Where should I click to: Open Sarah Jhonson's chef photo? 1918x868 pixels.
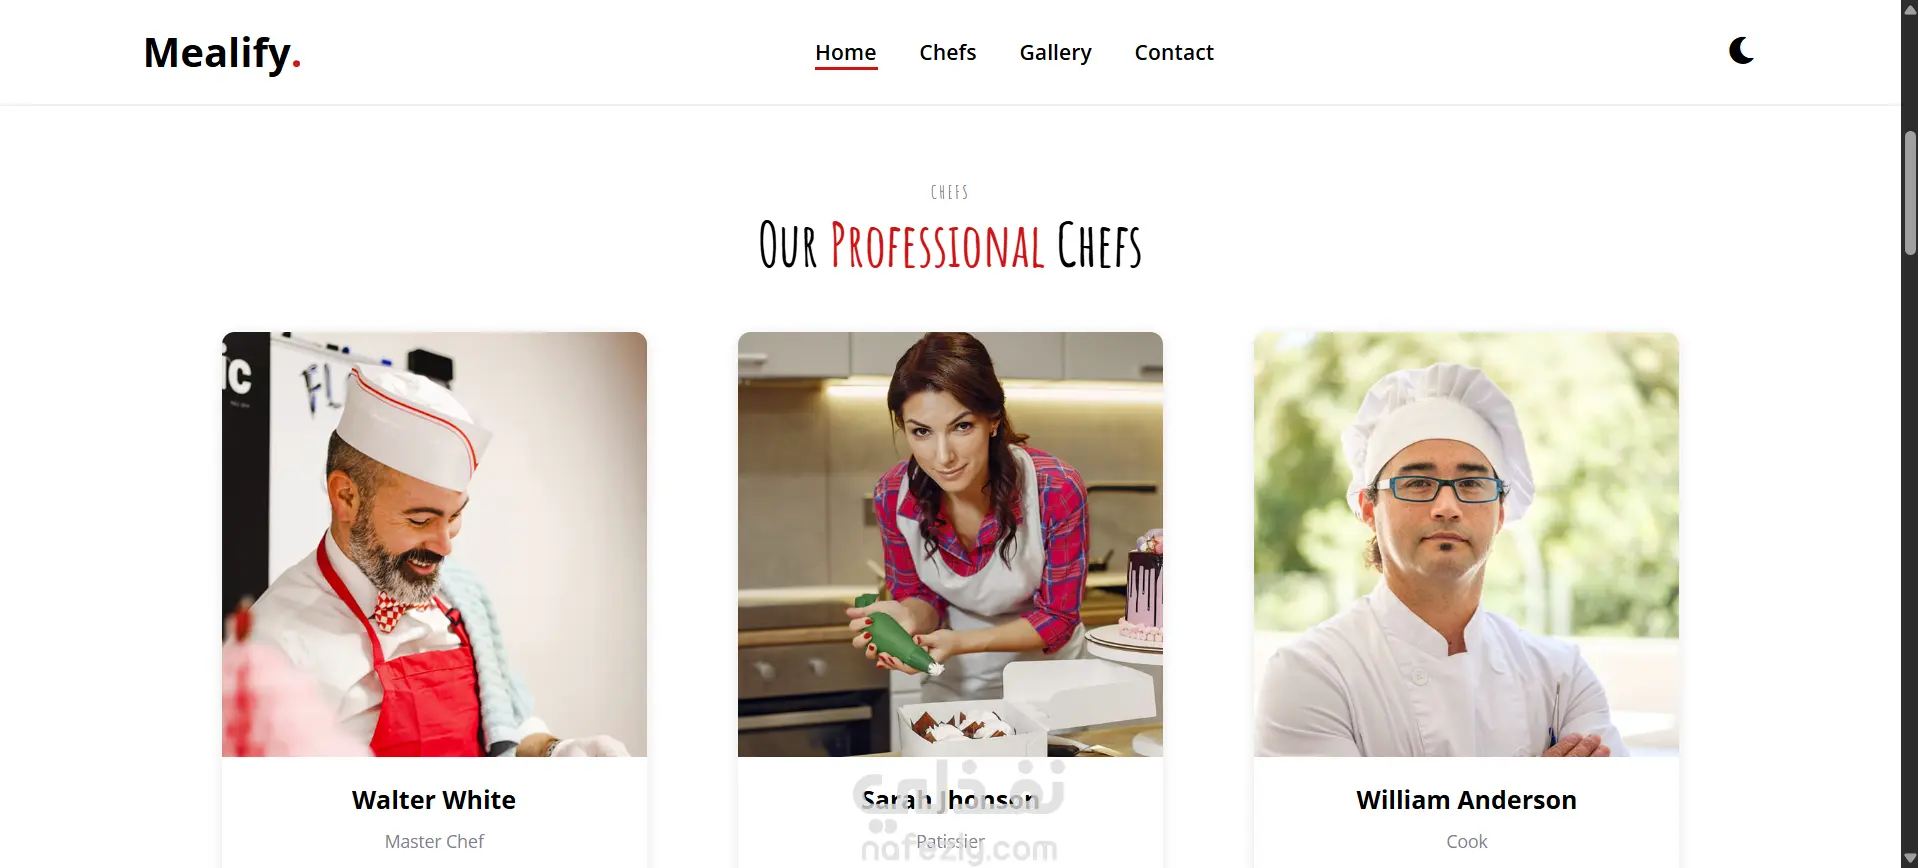(950, 544)
